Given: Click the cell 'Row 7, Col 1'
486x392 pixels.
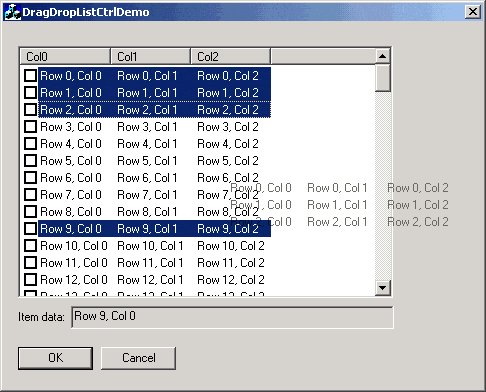Looking at the screenshot, I should point(147,195).
